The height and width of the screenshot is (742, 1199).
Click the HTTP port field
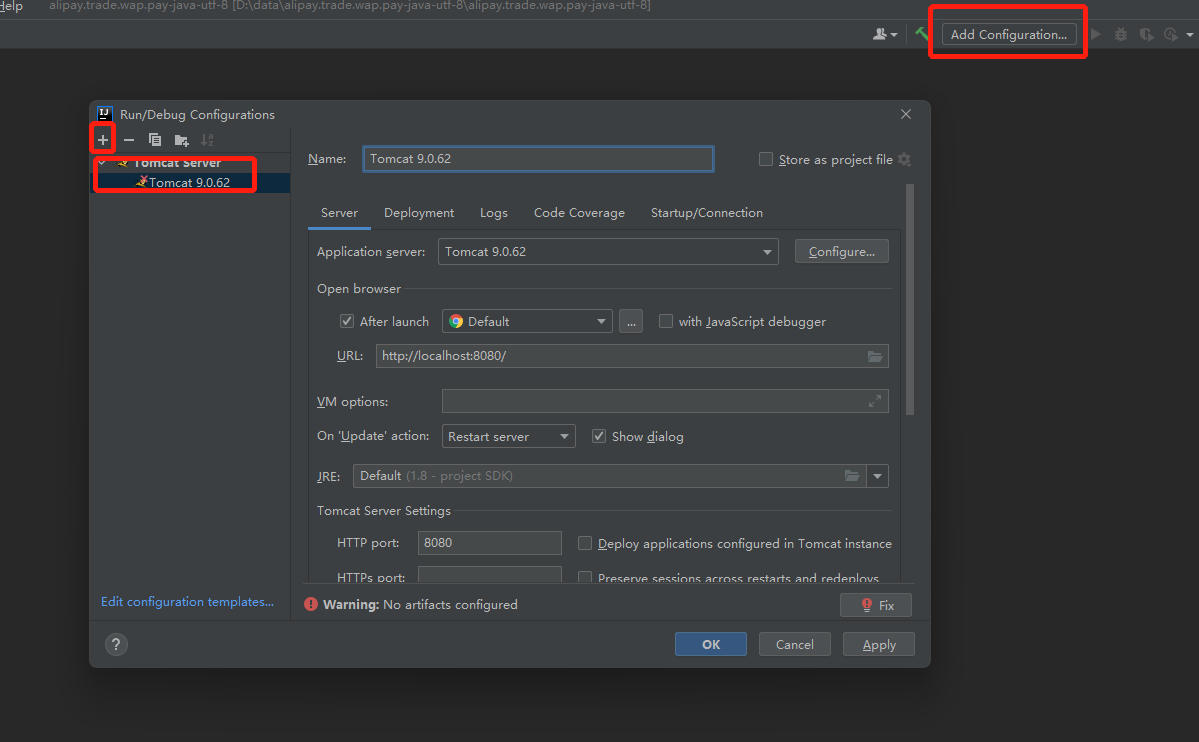coord(489,543)
